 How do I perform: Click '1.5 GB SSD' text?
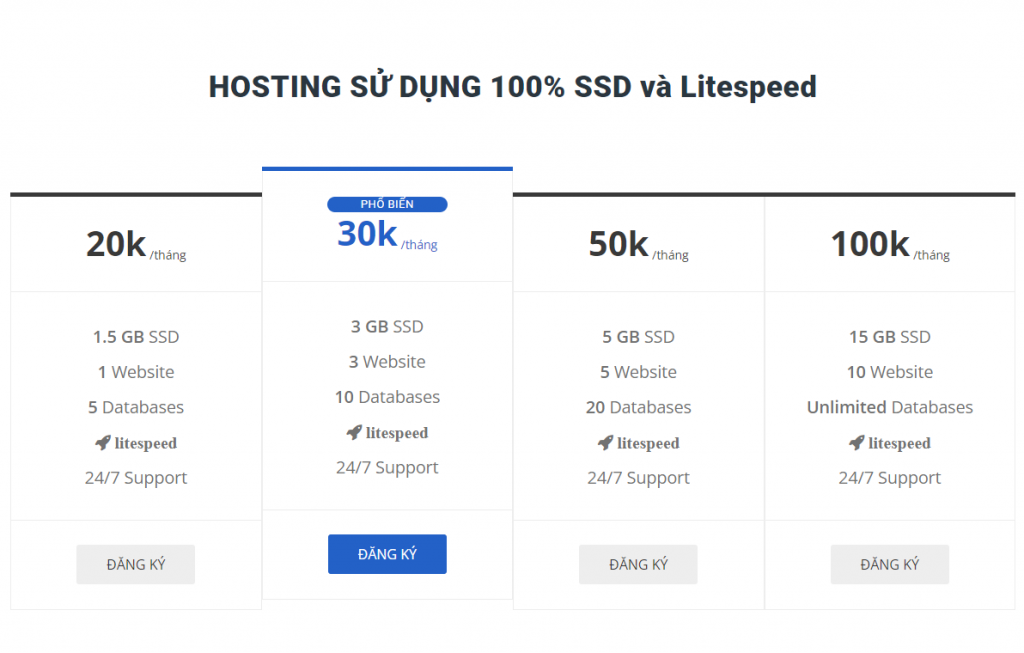pos(136,337)
